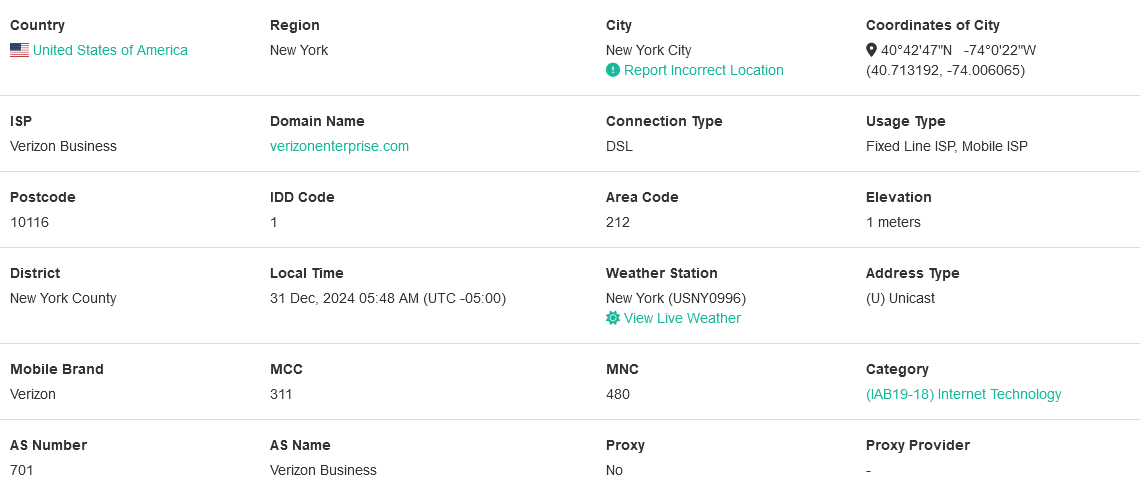Click the area code value 212

[x=618, y=222]
